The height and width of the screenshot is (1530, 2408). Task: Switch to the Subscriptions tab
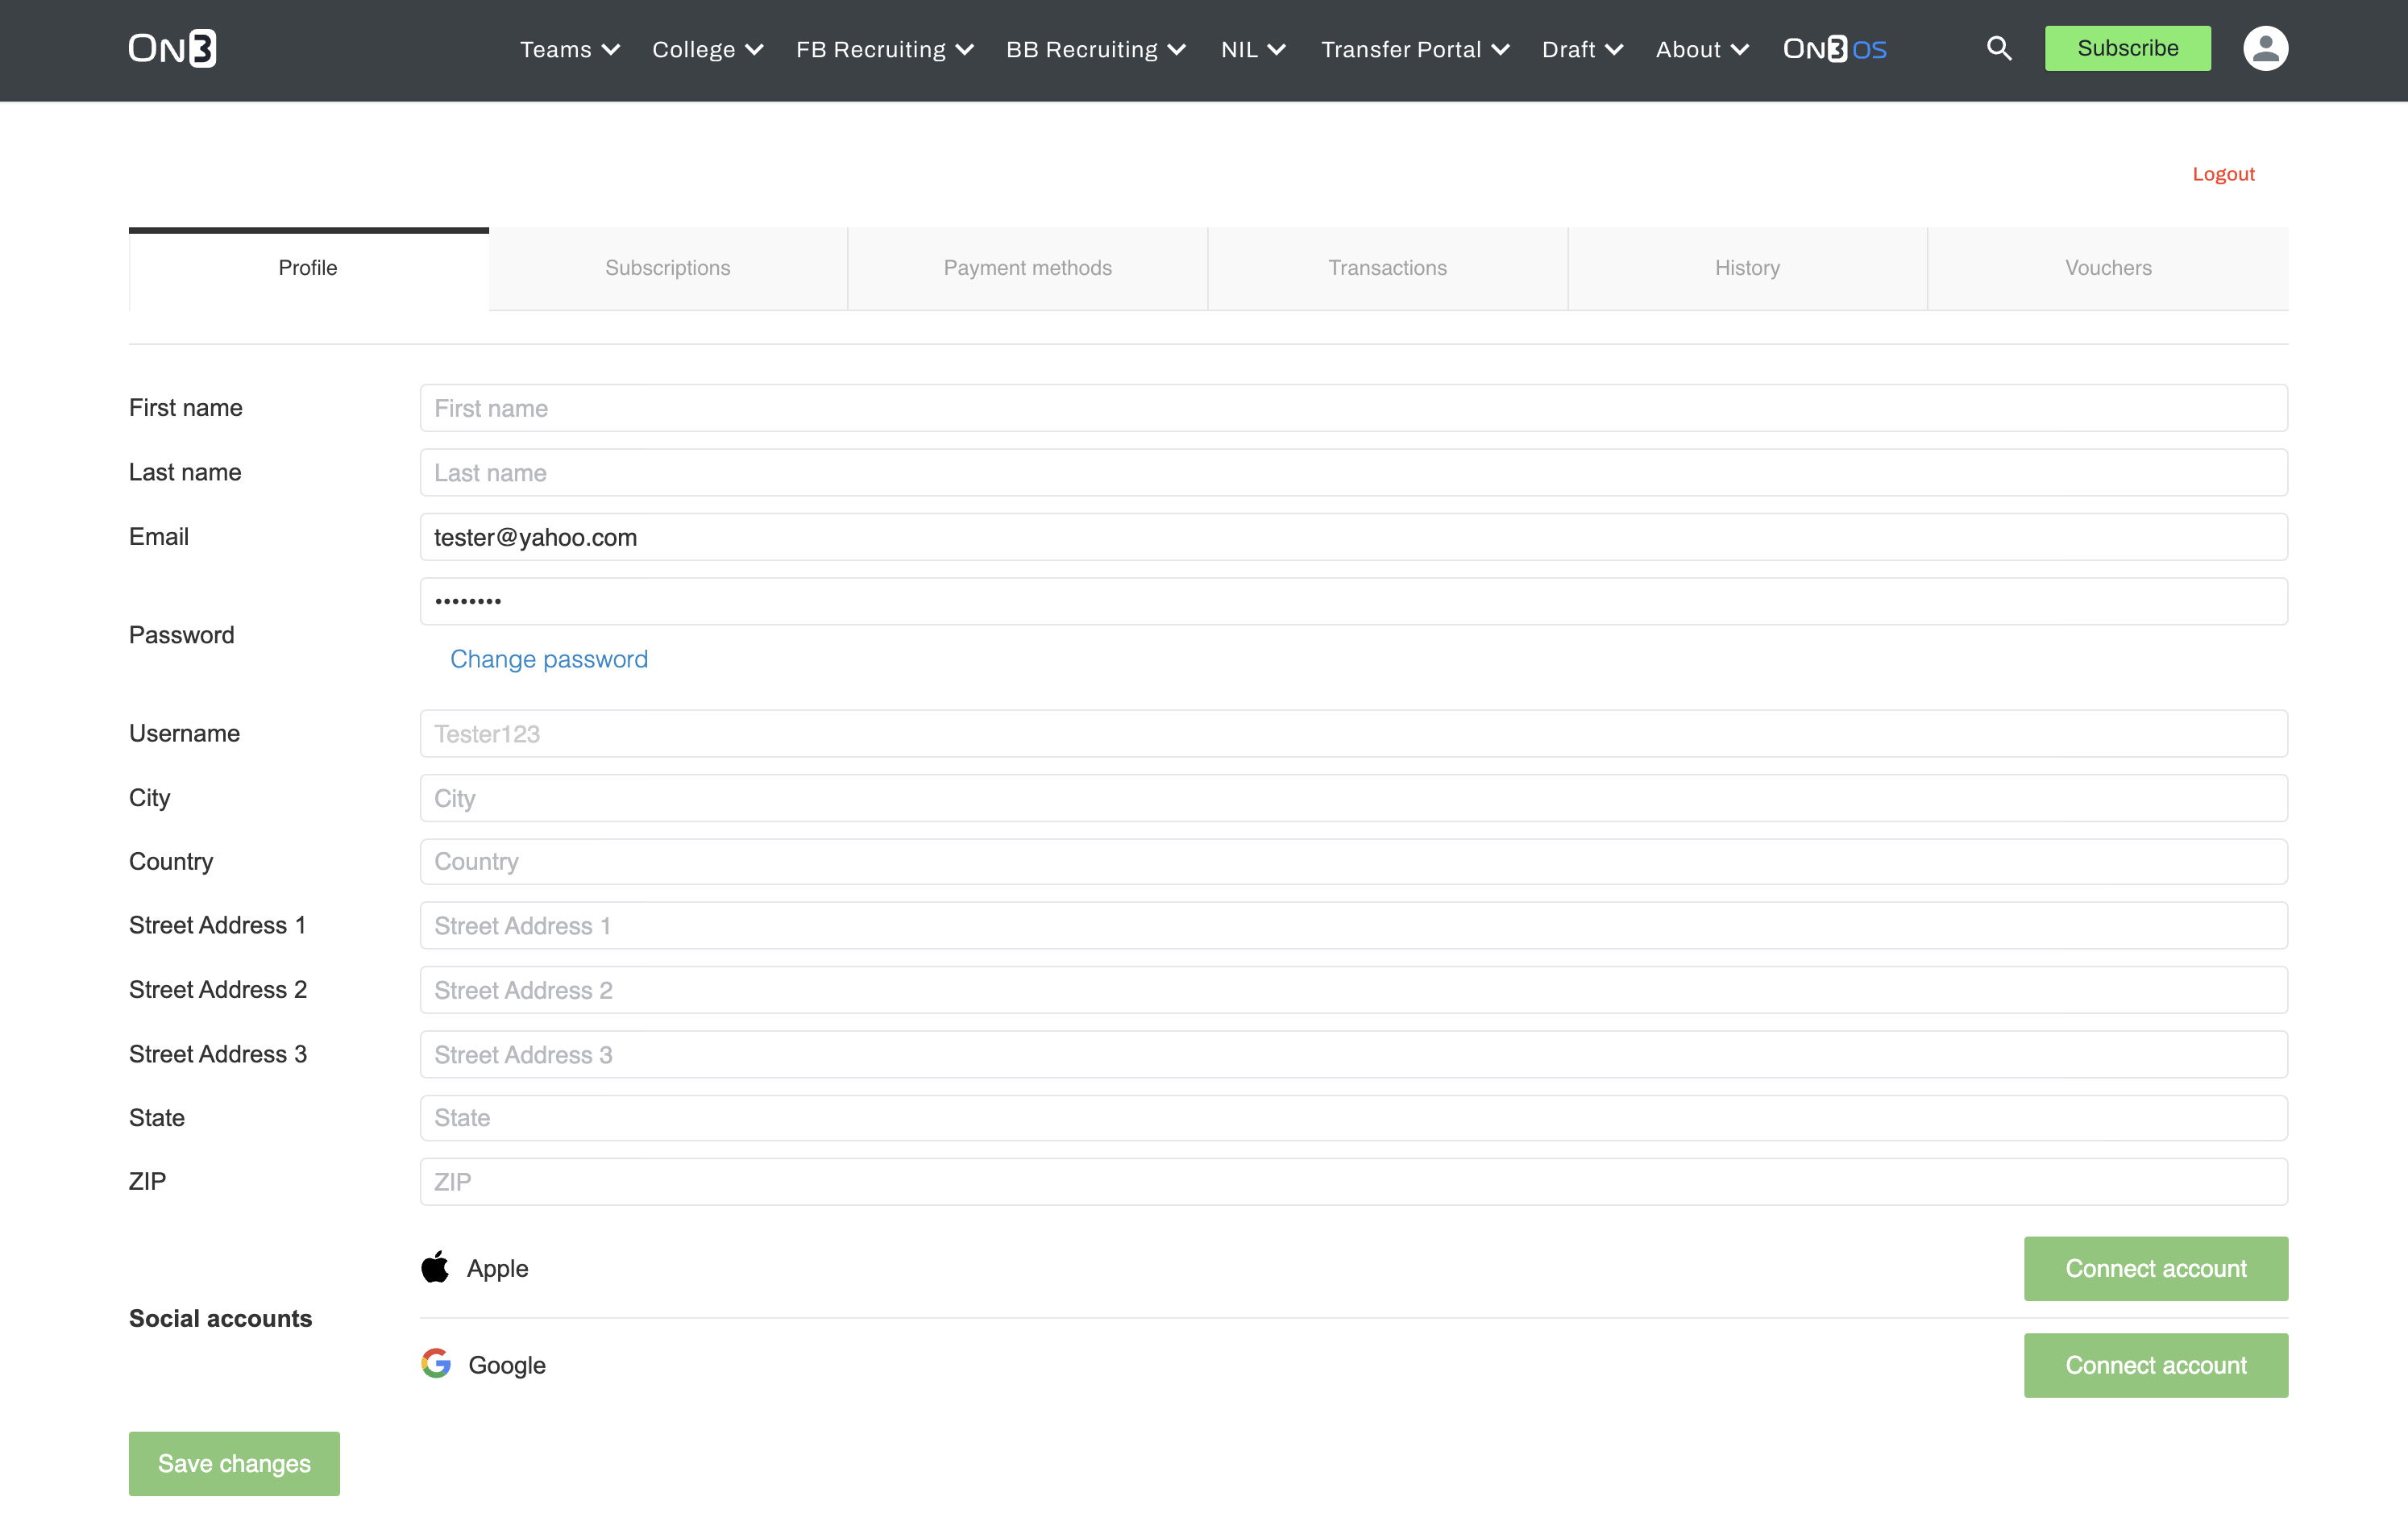[667, 268]
